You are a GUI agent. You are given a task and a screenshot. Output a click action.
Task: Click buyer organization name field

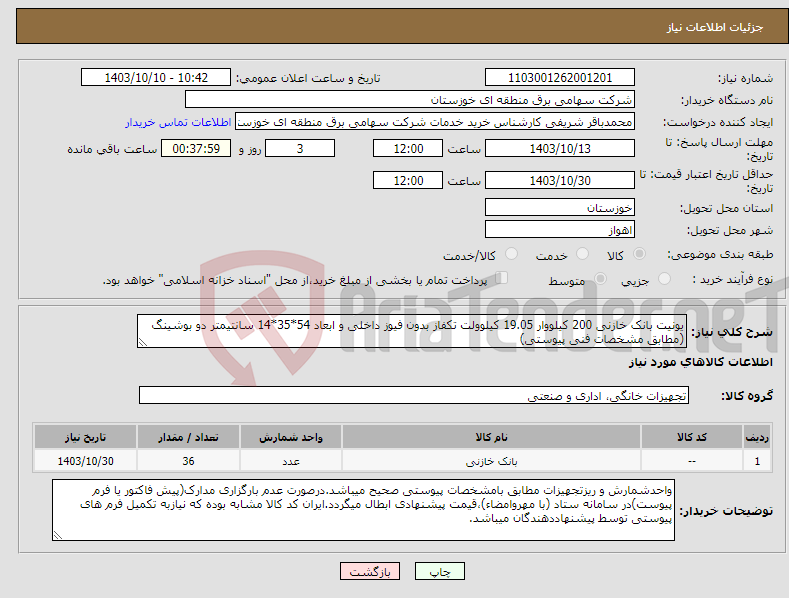[x=410, y=100]
